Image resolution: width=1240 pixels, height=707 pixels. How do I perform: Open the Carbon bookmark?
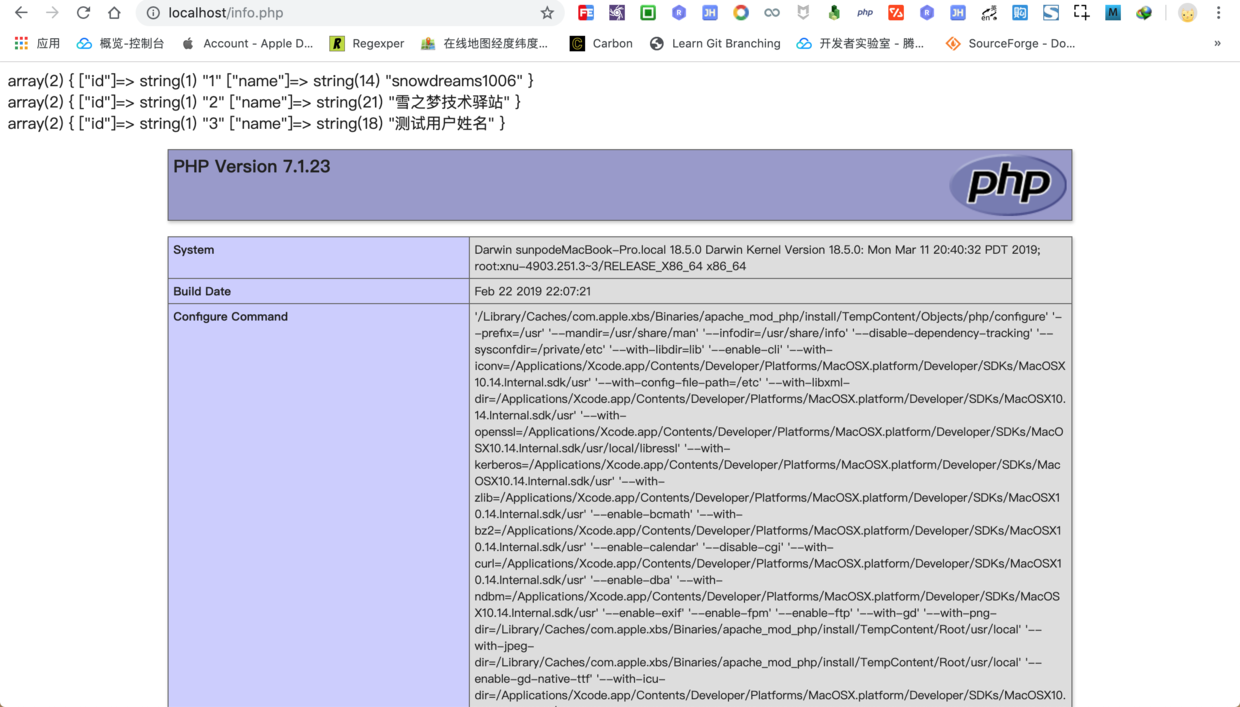[601, 43]
